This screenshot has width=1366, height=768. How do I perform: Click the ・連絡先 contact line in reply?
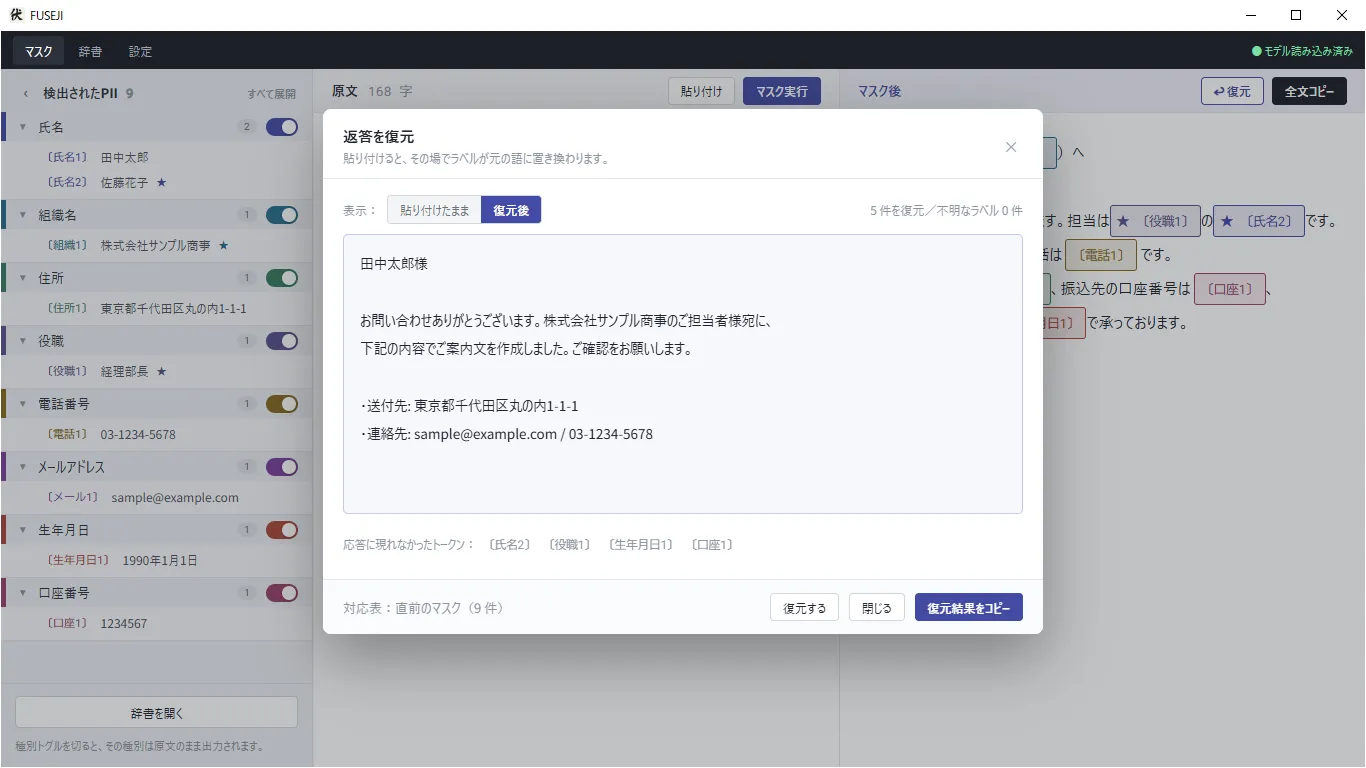(x=506, y=434)
